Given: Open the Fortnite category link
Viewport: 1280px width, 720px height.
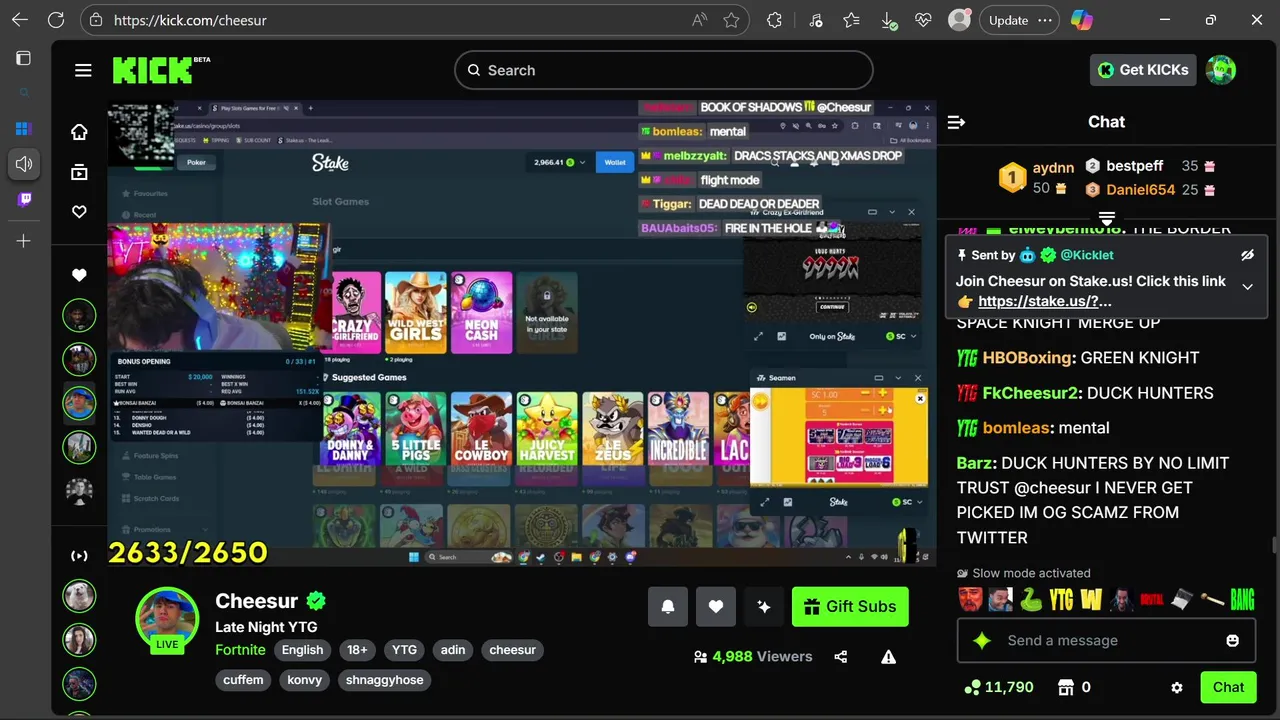Looking at the screenshot, I should click(x=240, y=650).
